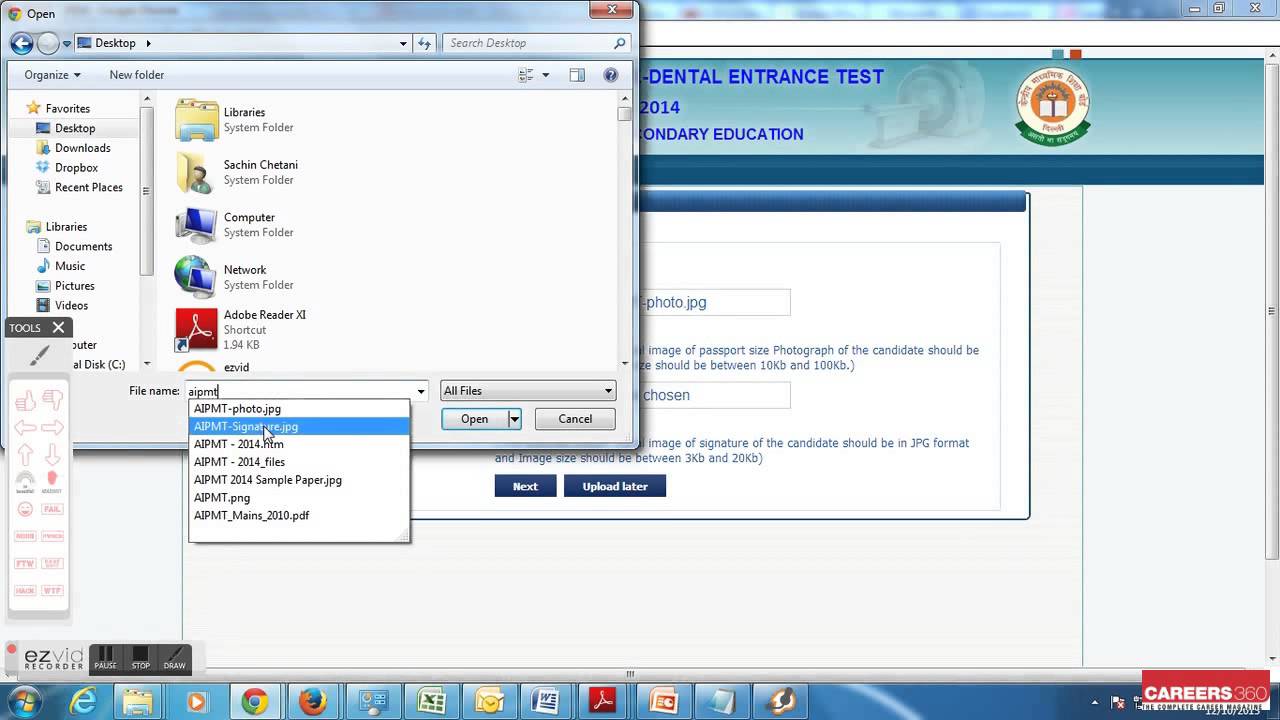This screenshot has width=1280, height=720.
Task: Expand the Desktop address bar dropdown
Action: (x=403, y=43)
